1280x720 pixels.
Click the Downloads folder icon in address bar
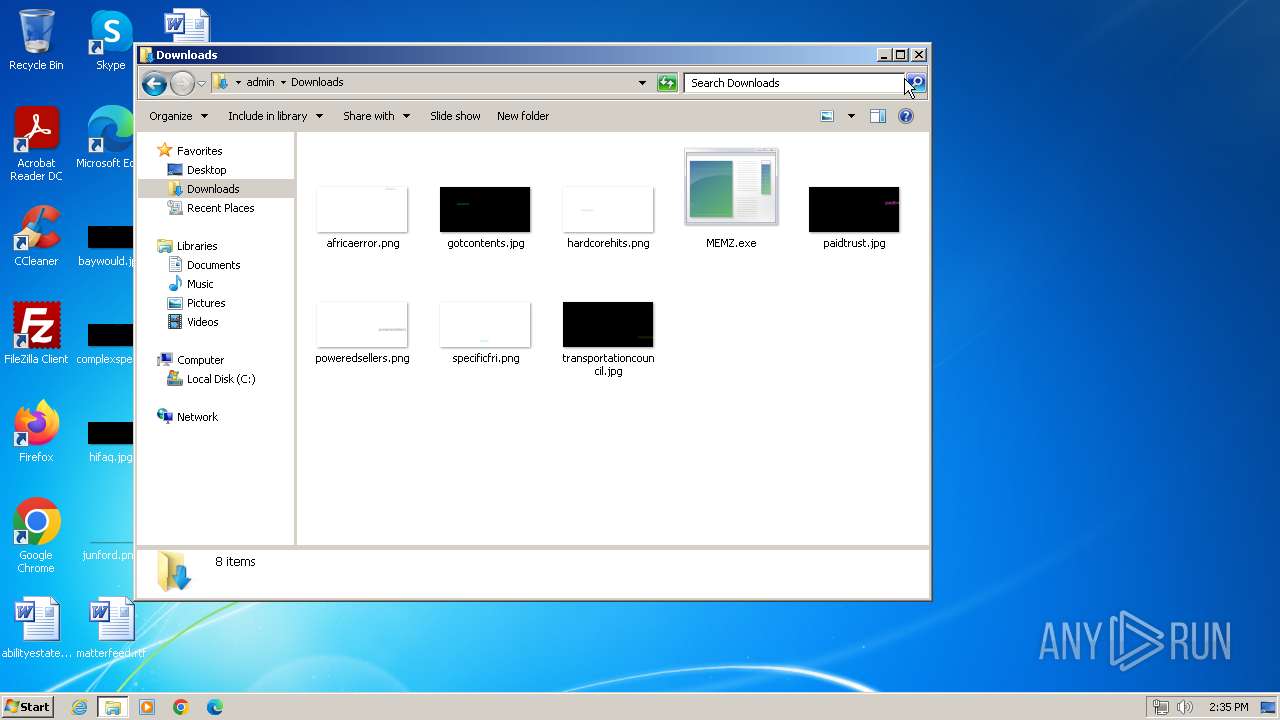[222, 83]
